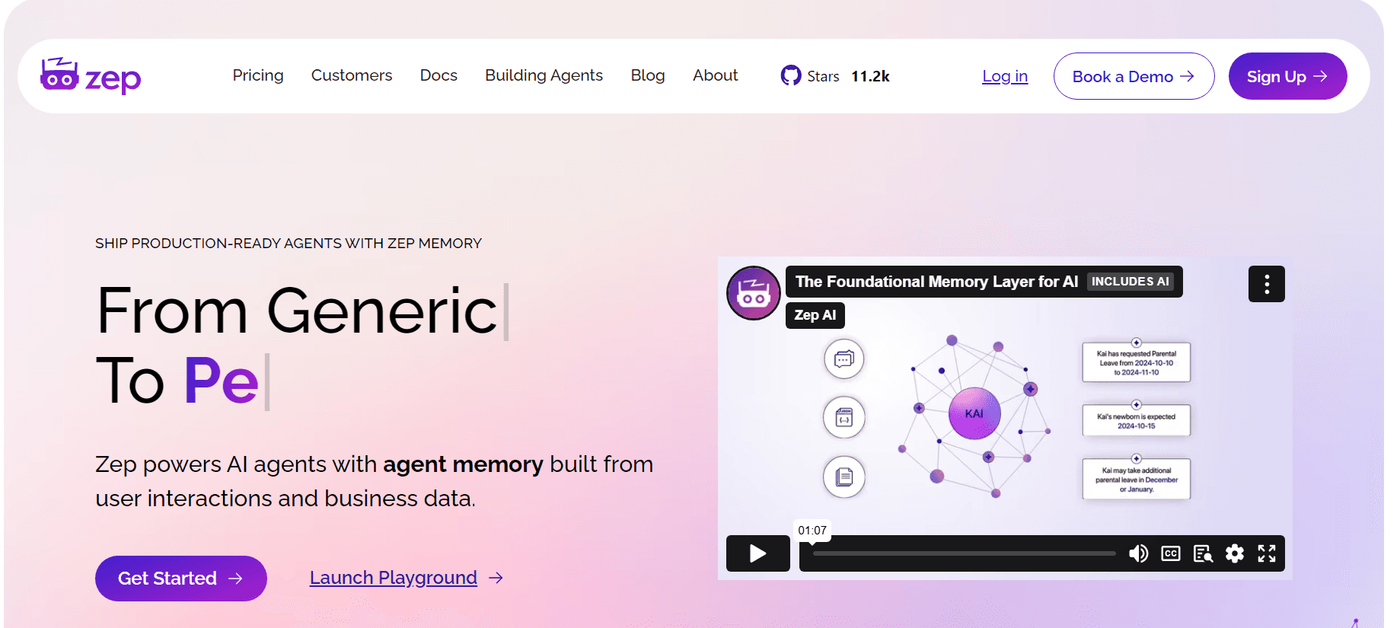The width and height of the screenshot is (1400, 628).
Task: Open the video transcript search
Action: pyautogui.click(x=1202, y=553)
